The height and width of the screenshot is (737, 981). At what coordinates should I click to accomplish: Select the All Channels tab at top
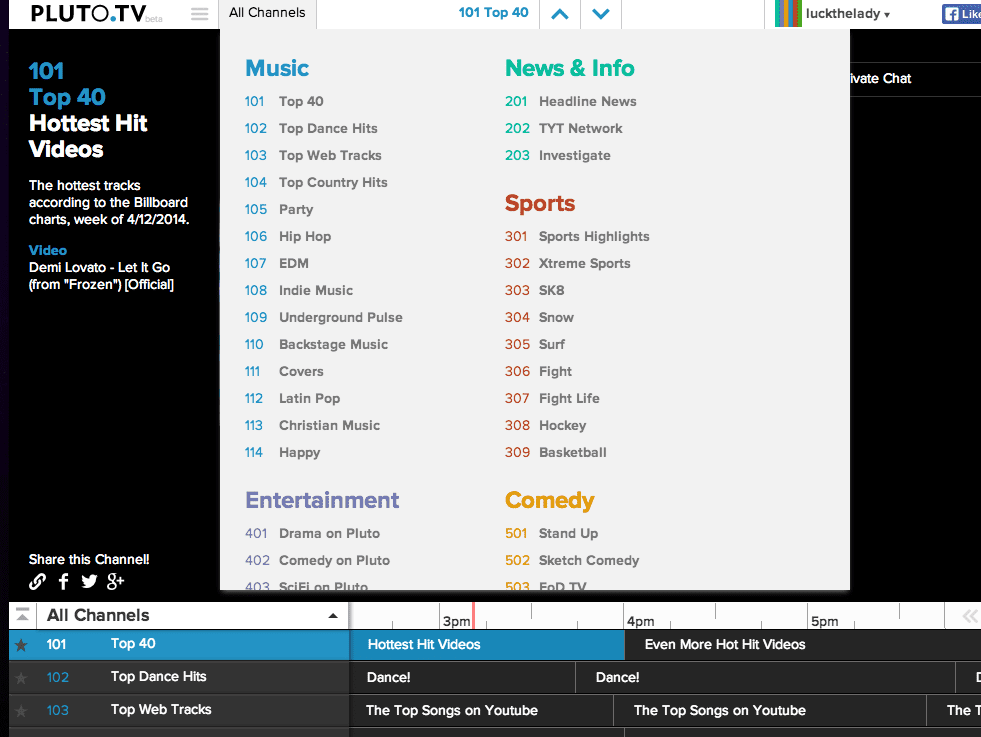[x=267, y=13]
